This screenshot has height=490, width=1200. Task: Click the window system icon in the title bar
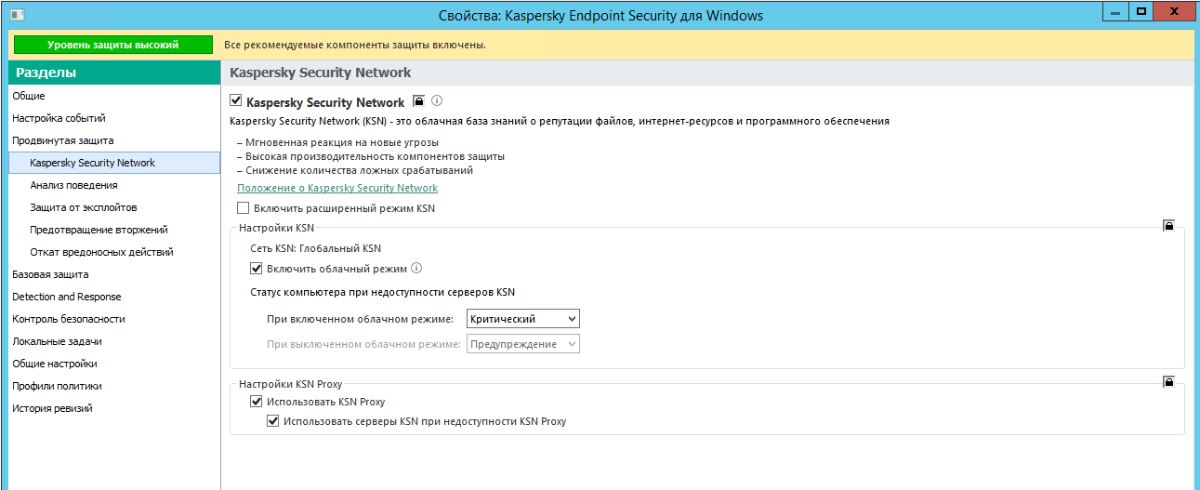click(x=9, y=15)
